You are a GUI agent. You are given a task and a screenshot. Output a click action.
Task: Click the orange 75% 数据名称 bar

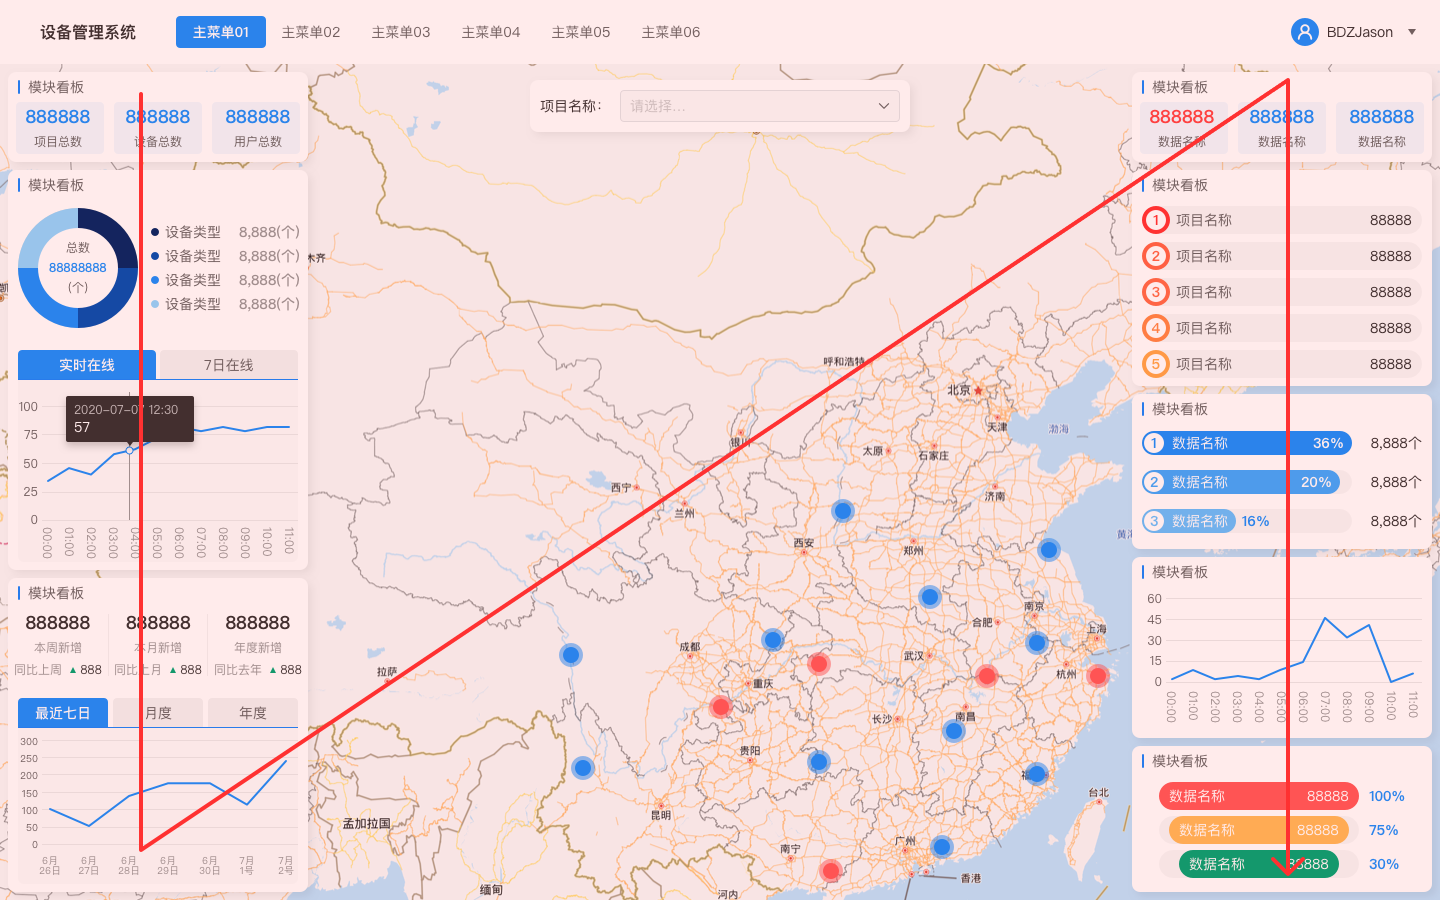click(x=1259, y=830)
